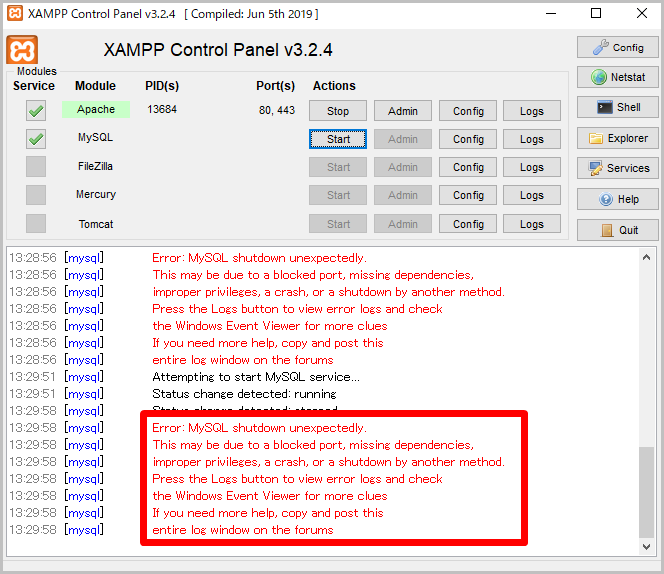Viewport: 664px width, 574px height.
Task: Click the FileZilla module label
Action: click(95, 166)
